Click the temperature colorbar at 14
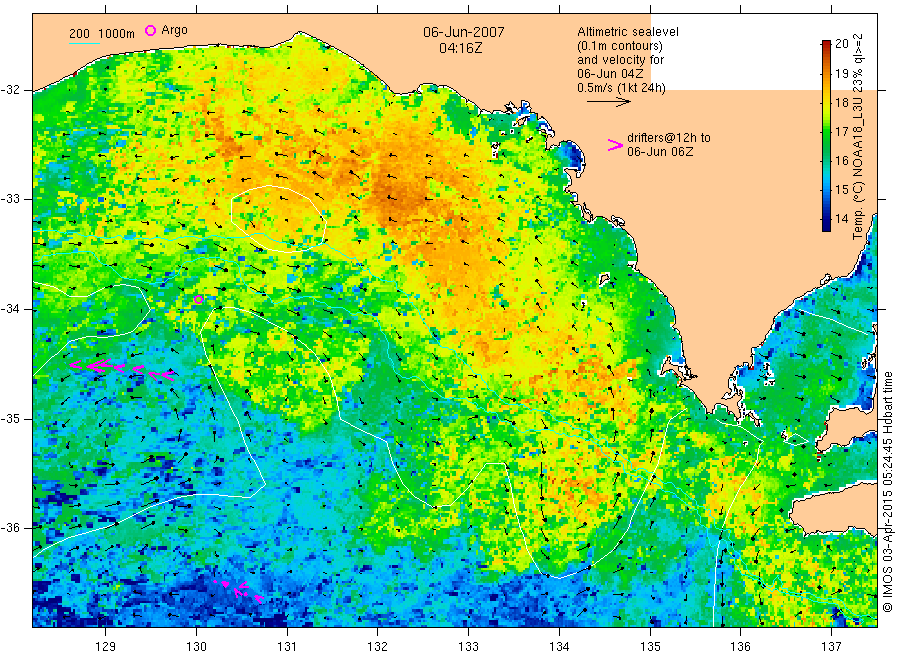900x660 pixels. (x=827, y=220)
